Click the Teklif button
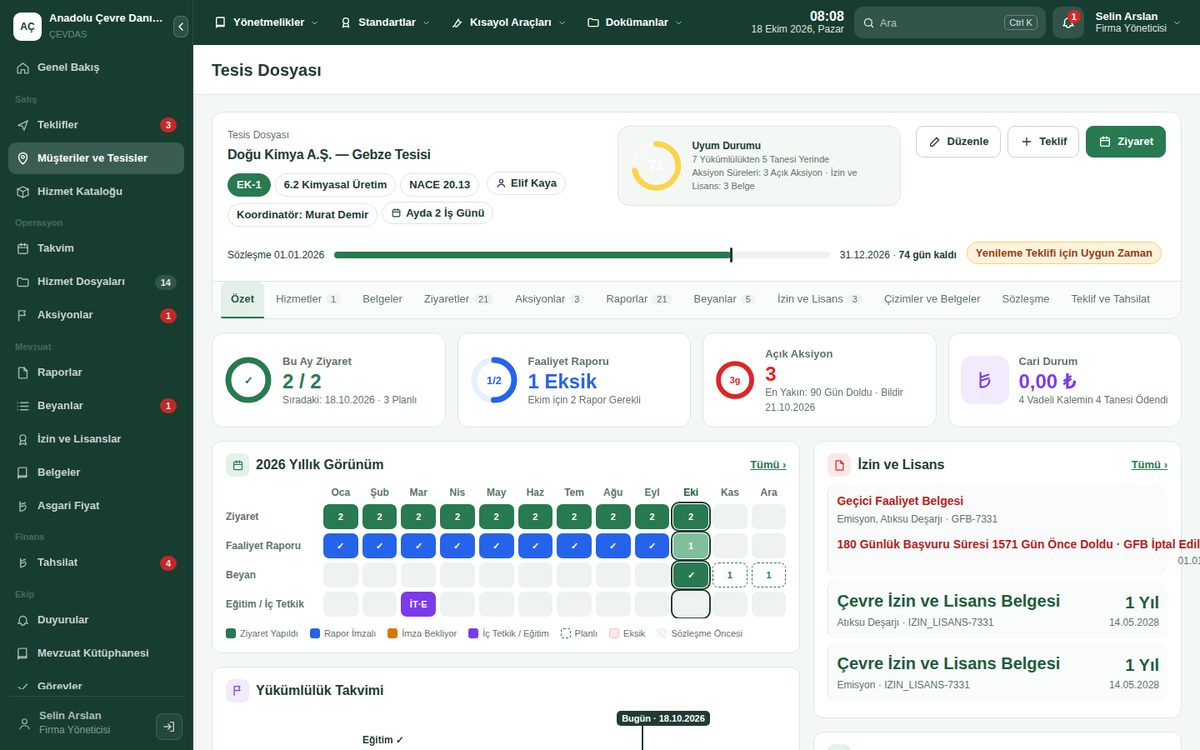The image size is (1200, 750). point(1043,142)
